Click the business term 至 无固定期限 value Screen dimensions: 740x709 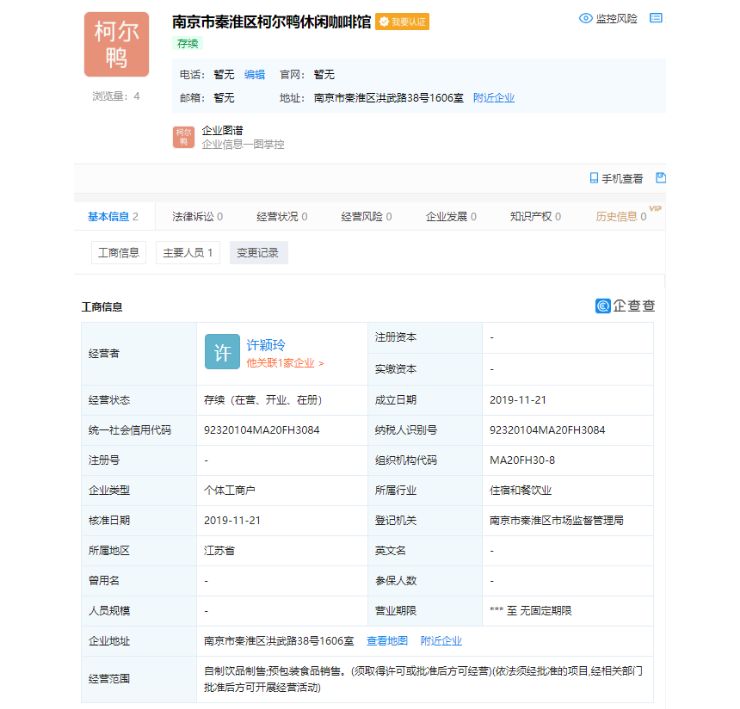530,611
